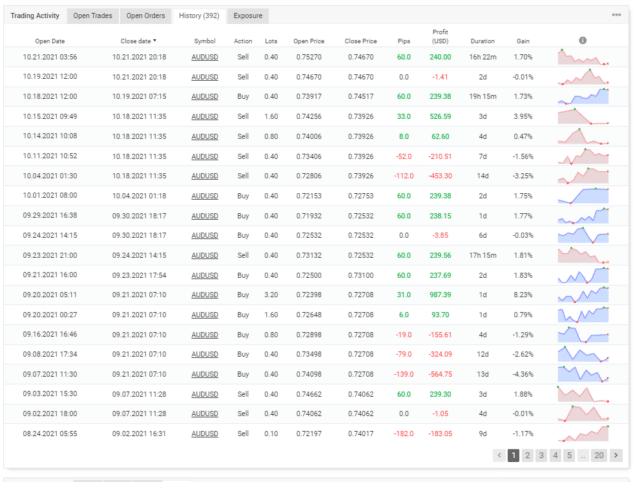Open AUDUSD link in the -183.05 profit row
Viewport: 633px width, 482px height.
(x=205, y=434)
